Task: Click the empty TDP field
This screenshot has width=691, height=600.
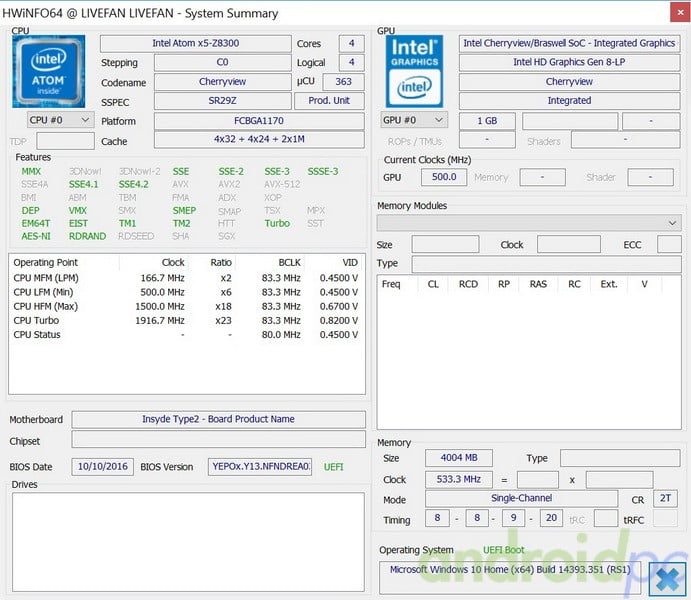Action: pyautogui.click(x=65, y=141)
